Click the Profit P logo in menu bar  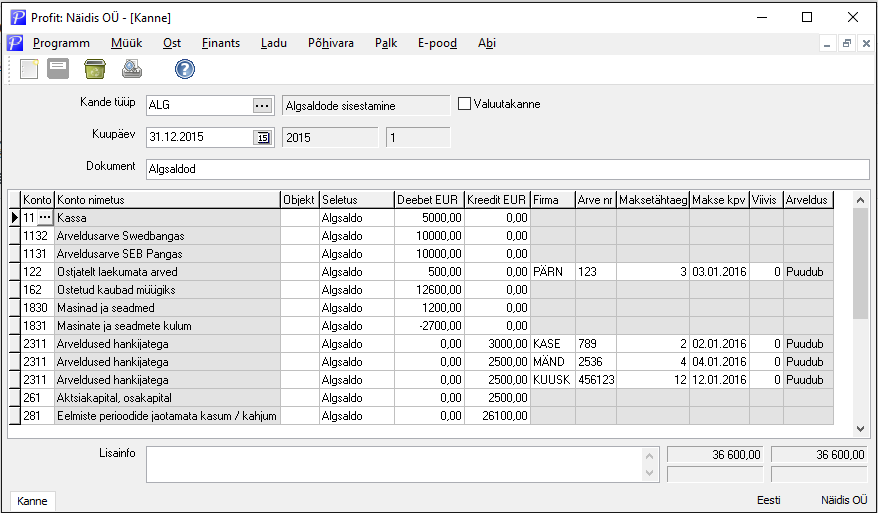point(15,43)
